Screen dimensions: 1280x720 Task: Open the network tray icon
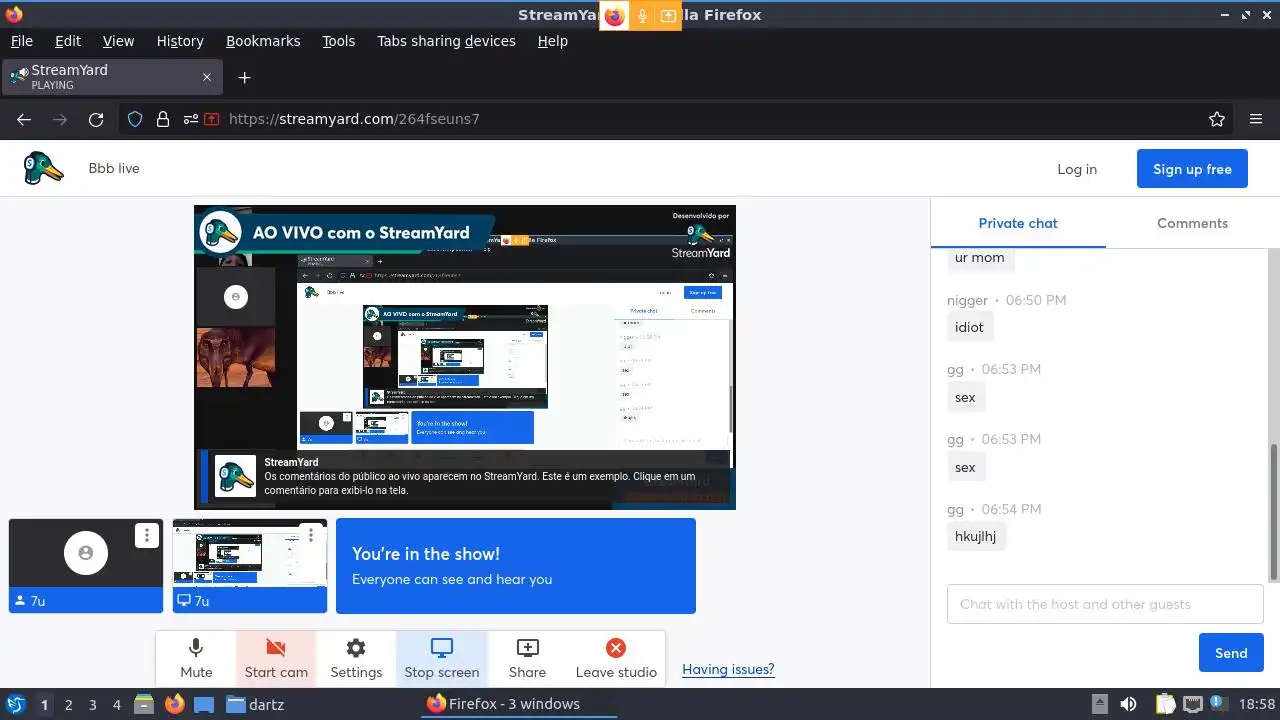(1192, 704)
